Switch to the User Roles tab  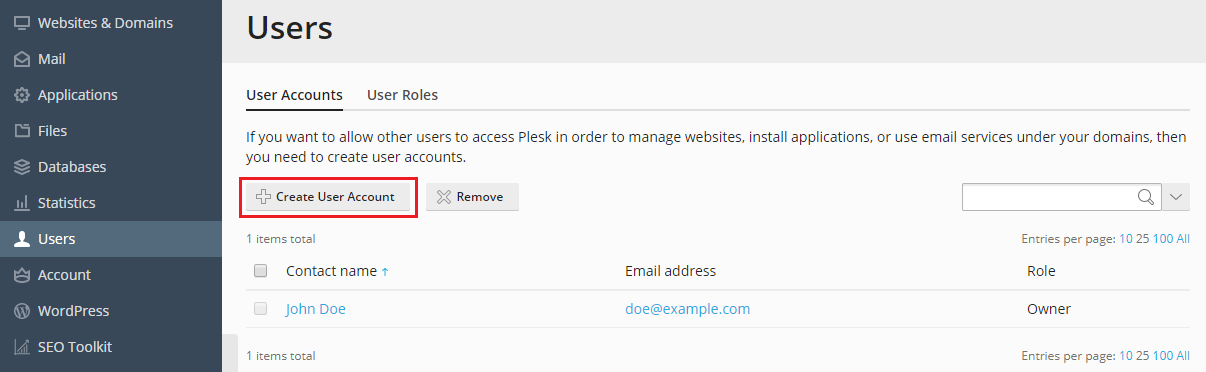402,95
